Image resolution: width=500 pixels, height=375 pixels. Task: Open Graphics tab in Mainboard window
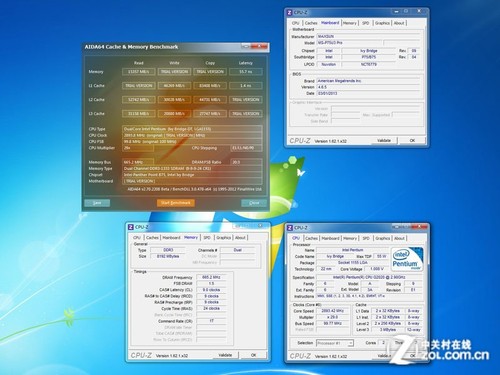382,23
